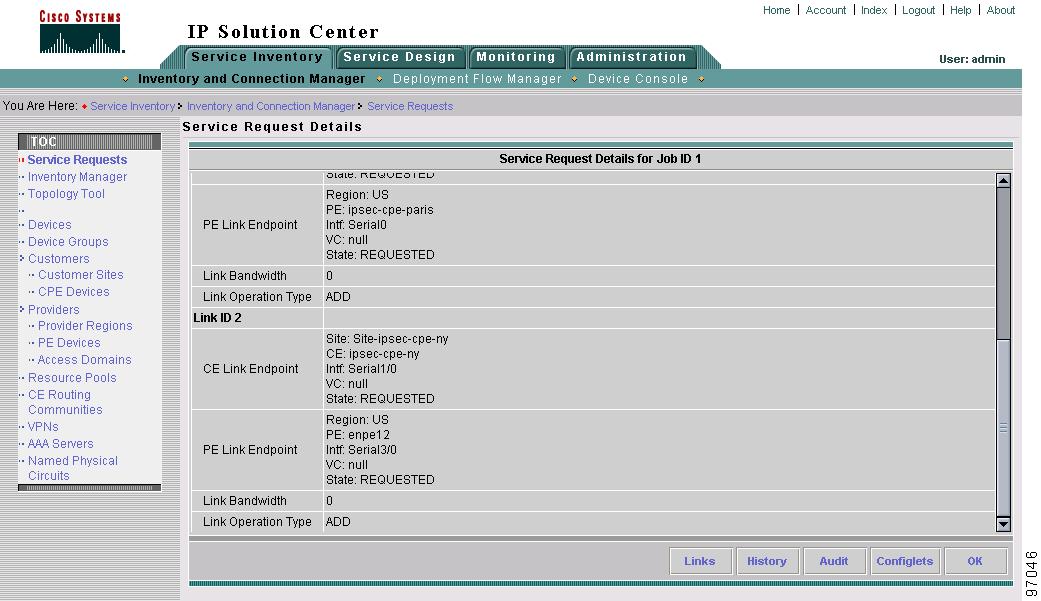Viewport: 1041px width, 601px height.
Task: Open Deployment Flow Manager submenu
Action: pyautogui.click(x=477, y=79)
